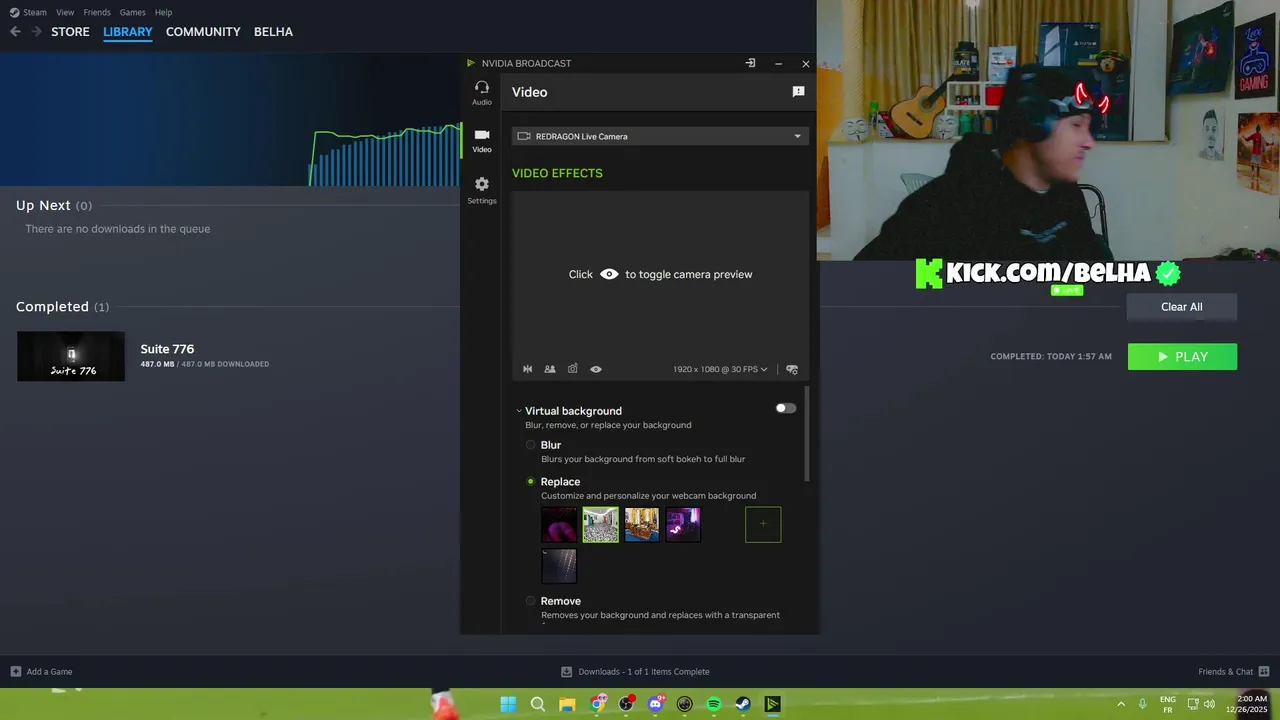Go to the Steam STORE tab
The image size is (1280, 720).
(70, 32)
